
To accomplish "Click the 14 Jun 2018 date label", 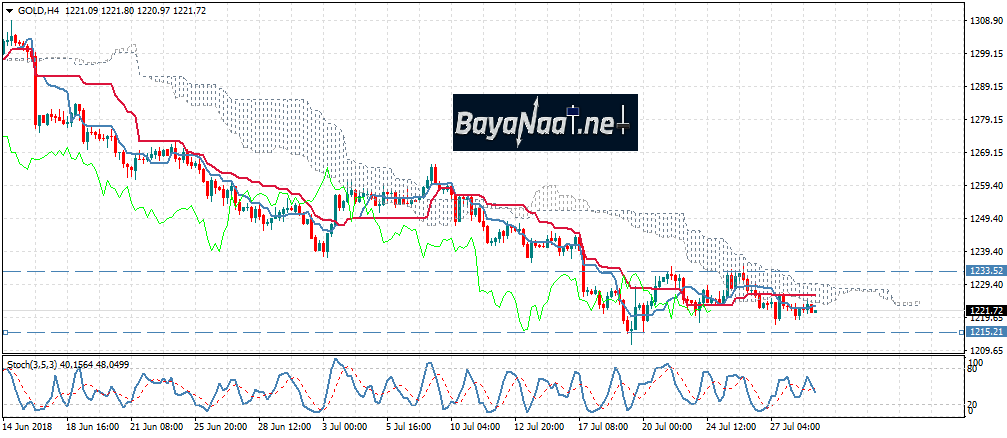I will (28, 425).
